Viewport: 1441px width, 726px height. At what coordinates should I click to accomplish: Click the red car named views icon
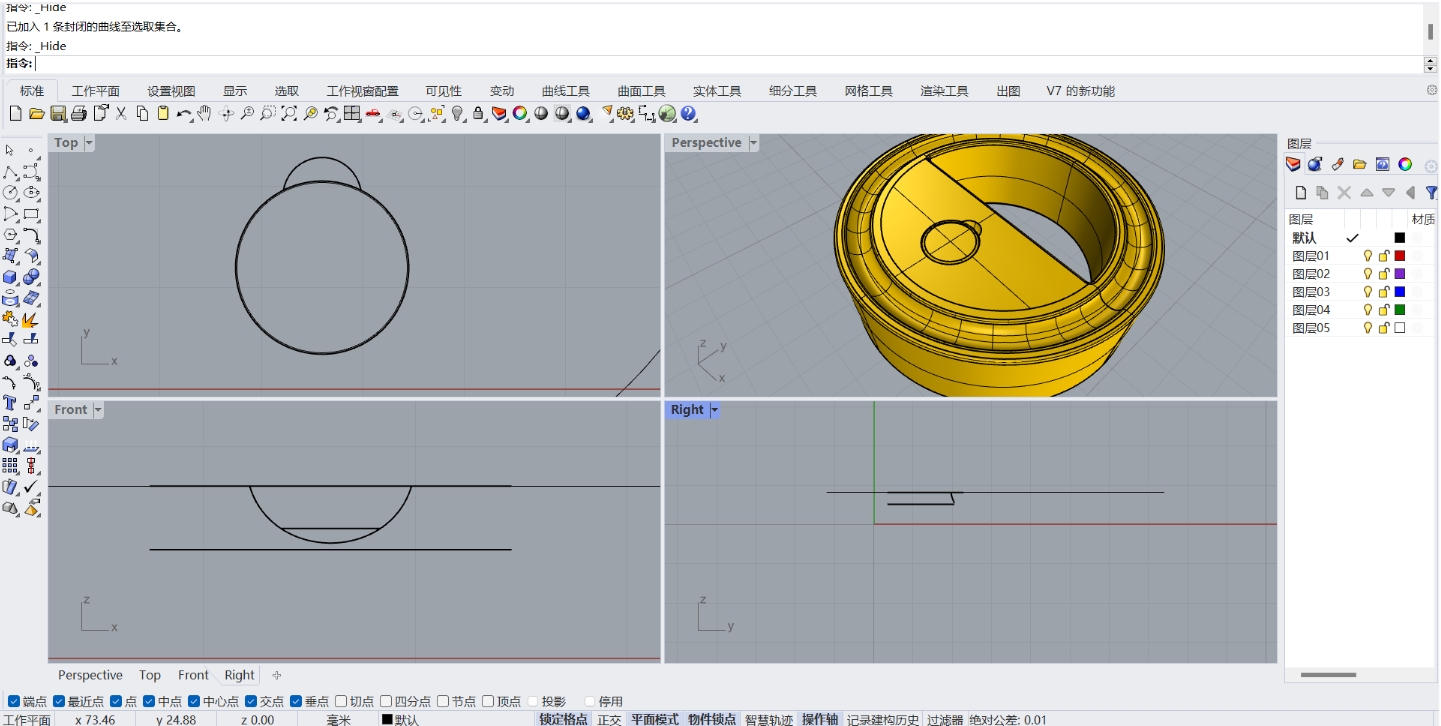click(373, 114)
